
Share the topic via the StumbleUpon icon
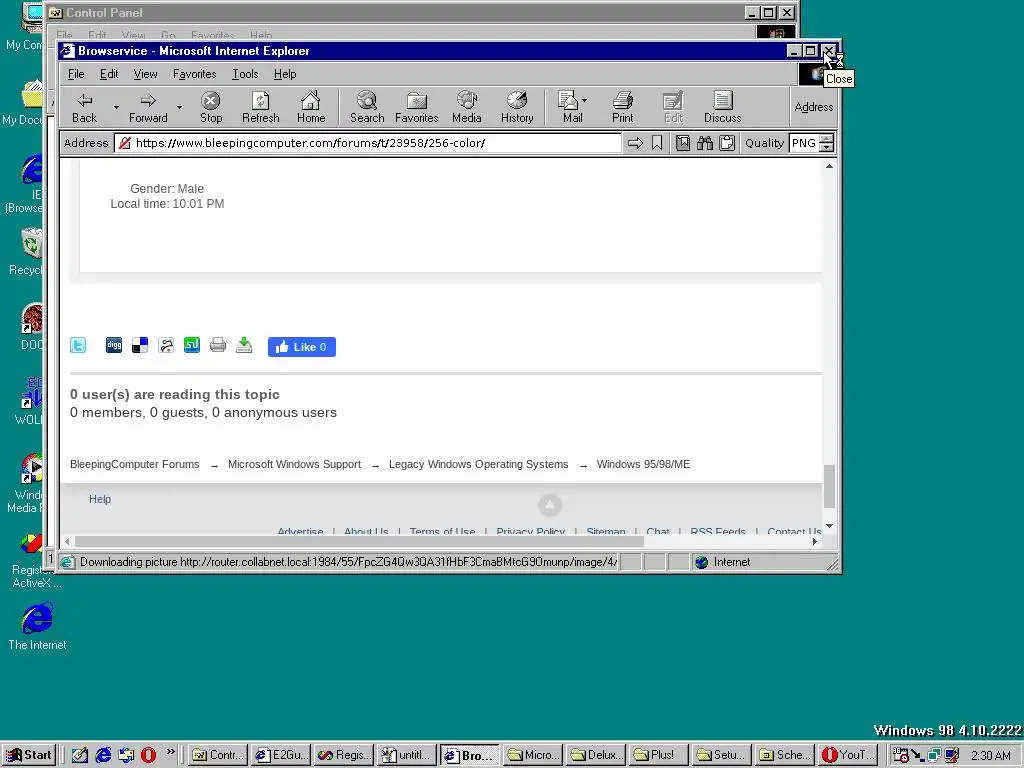(192, 345)
